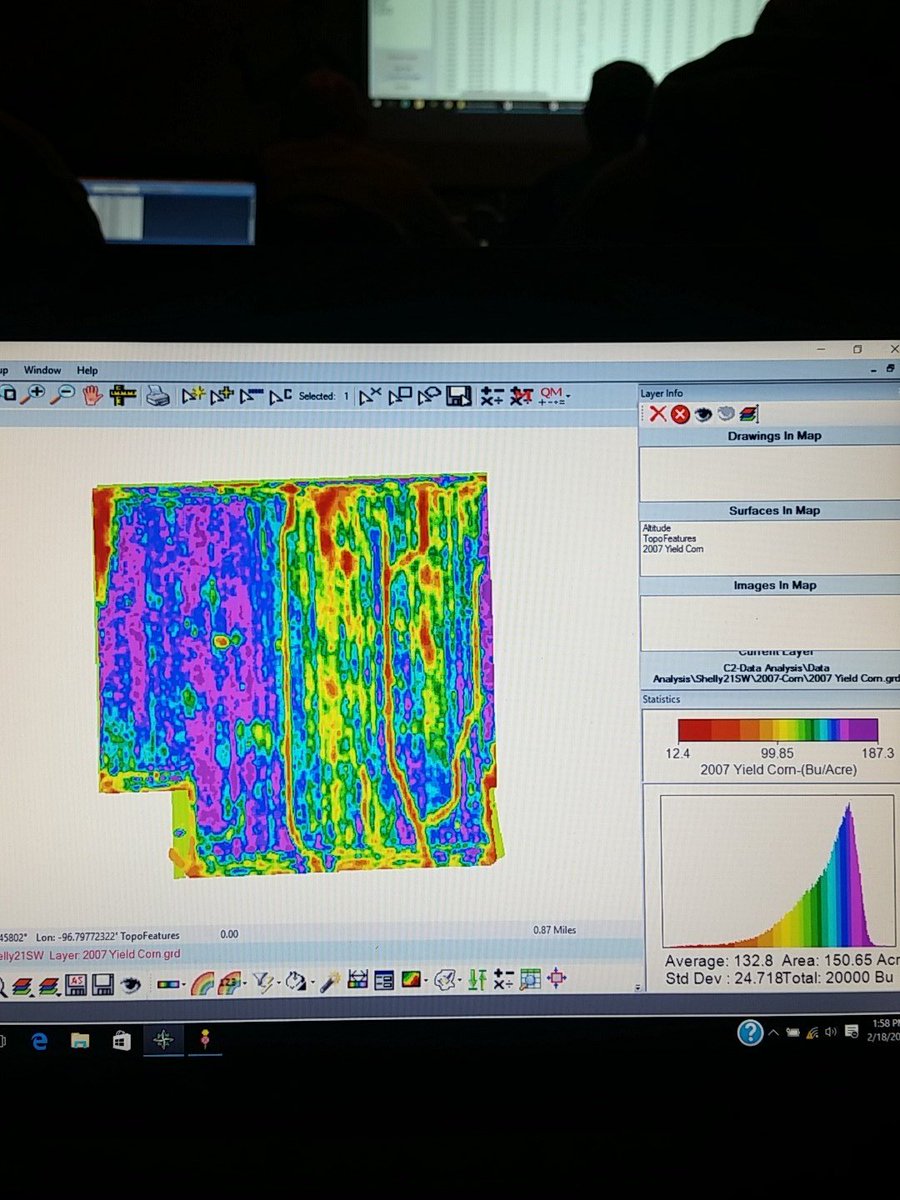Click the active mapping app taskbar icon
Viewport: 900px width, 1200px height.
click(164, 1040)
